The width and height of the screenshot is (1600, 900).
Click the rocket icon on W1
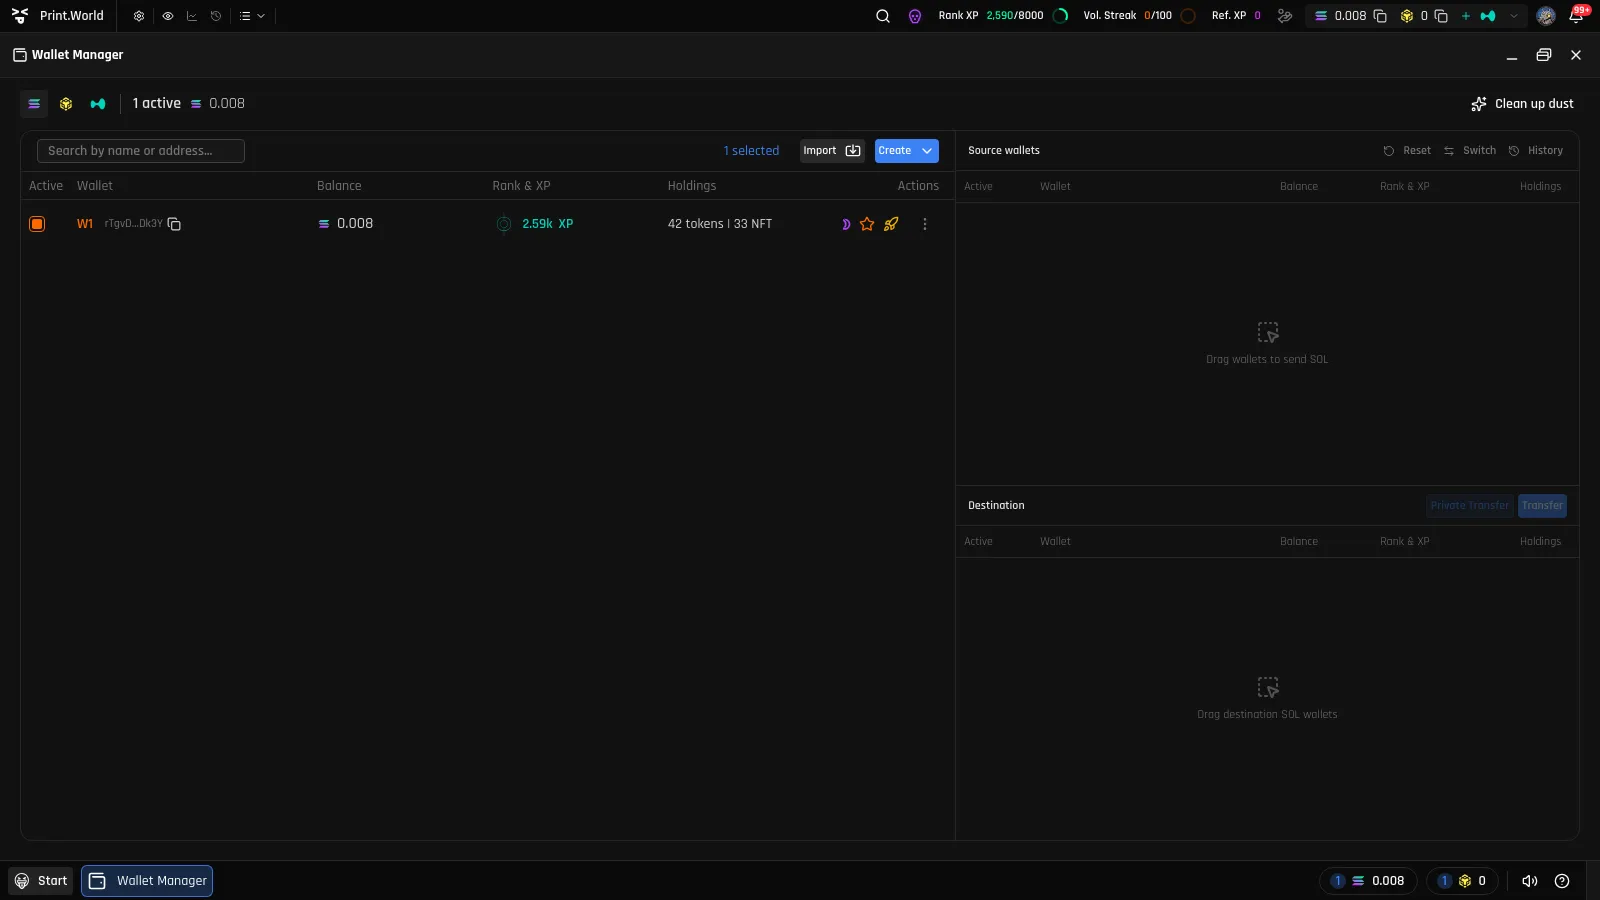891,224
